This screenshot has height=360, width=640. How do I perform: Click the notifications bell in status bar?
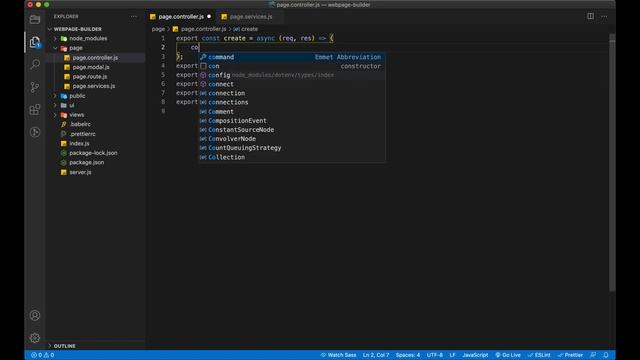click(x=606, y=355)
